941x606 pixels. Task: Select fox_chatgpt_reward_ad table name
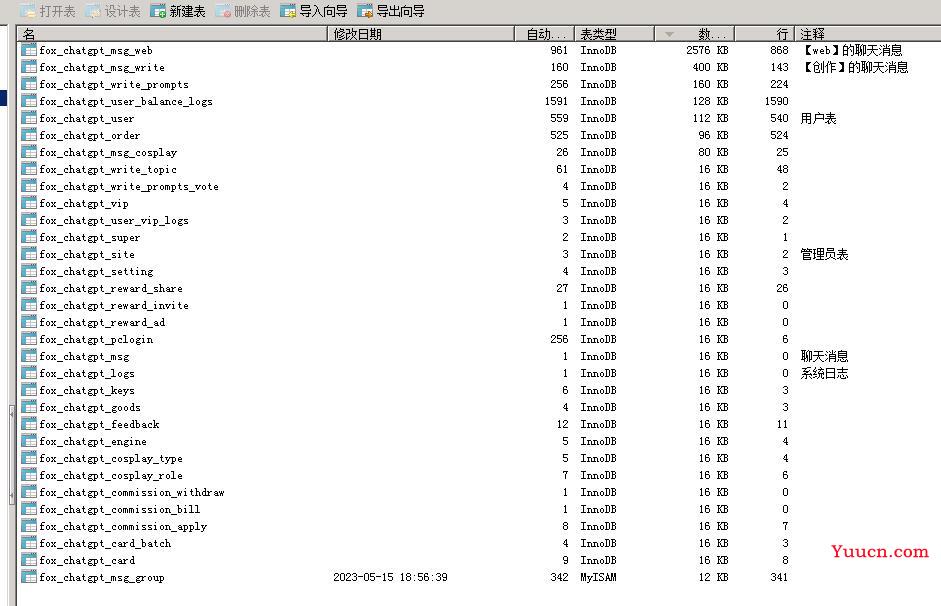(x=102, y=322)
